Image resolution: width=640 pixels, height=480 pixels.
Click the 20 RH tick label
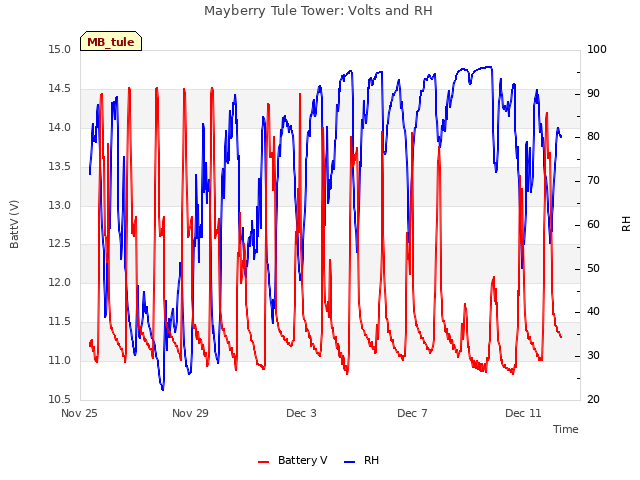593,399
